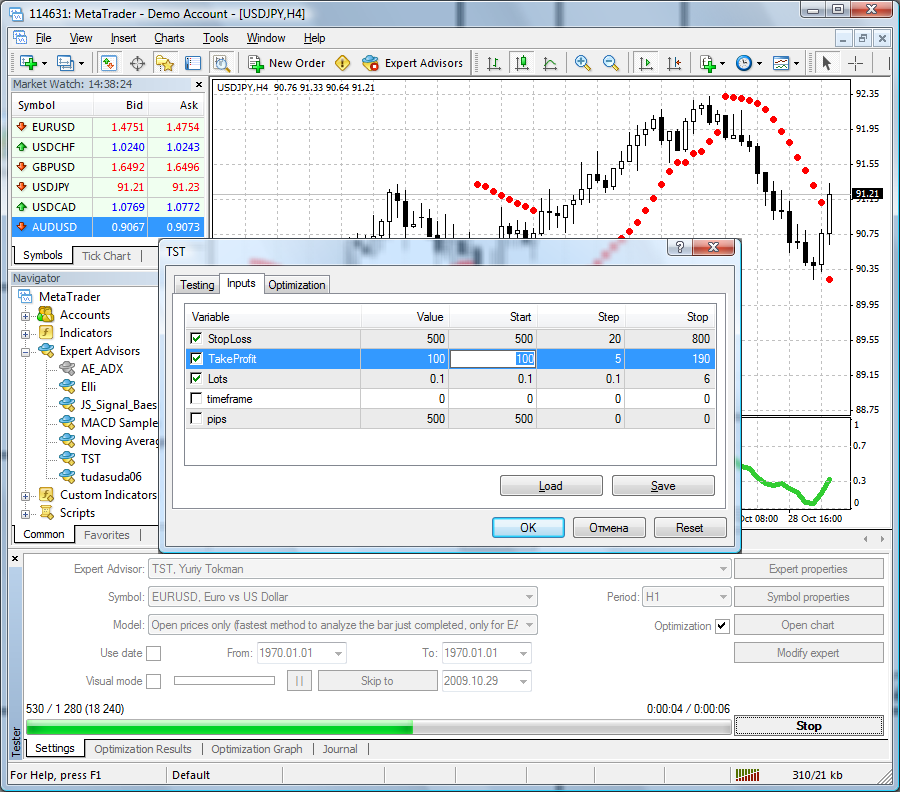
Task: Select the AUDUSD row in Market Watch
Action: (108, 227)
